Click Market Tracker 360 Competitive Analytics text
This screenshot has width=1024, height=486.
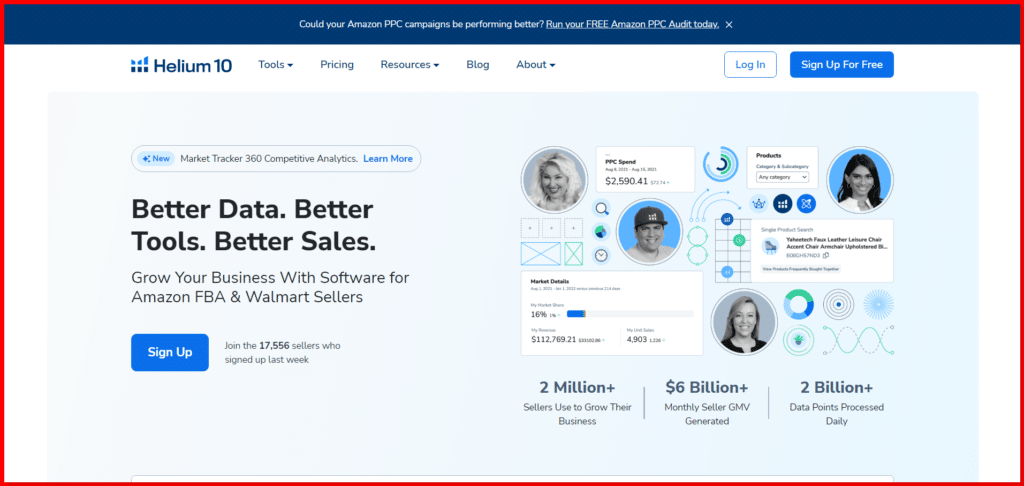(x=269, y=159)
